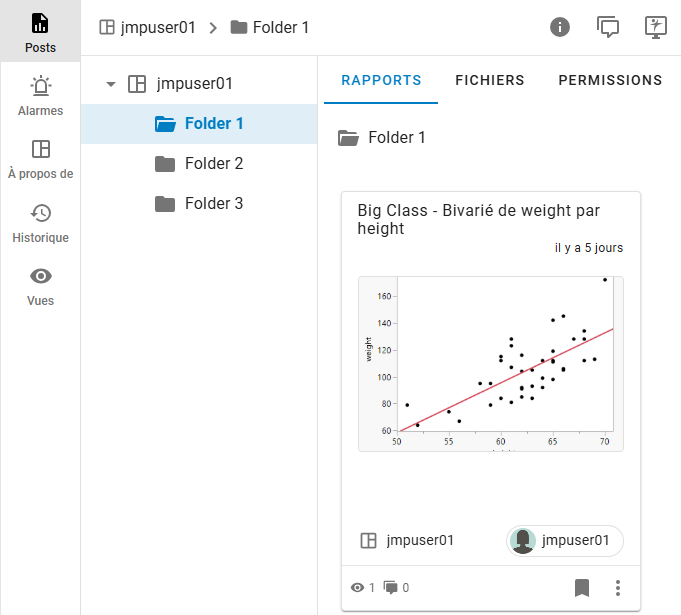
Task: Bookmark the Big Class report
Action: 582,587
